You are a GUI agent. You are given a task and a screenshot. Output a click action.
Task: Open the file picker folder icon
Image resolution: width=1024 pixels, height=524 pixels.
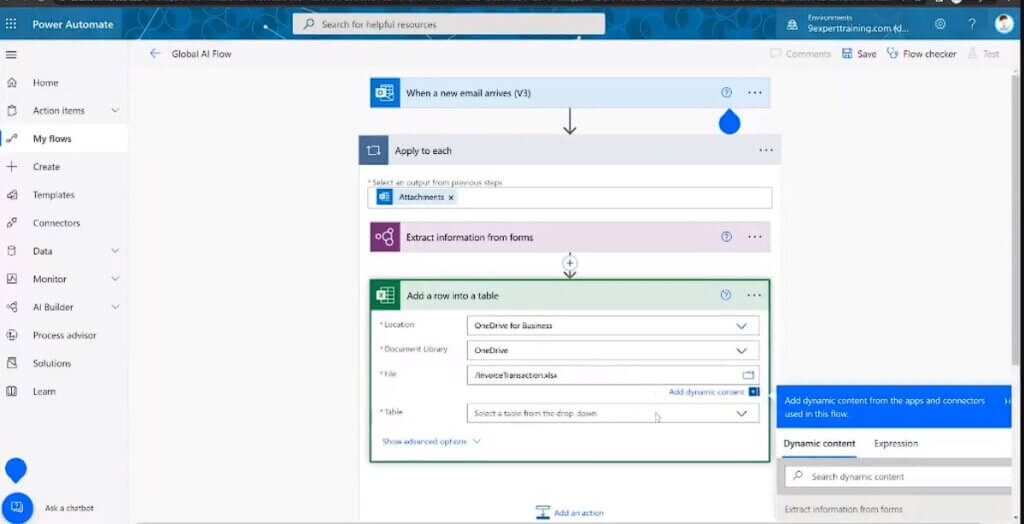(748, 375)
